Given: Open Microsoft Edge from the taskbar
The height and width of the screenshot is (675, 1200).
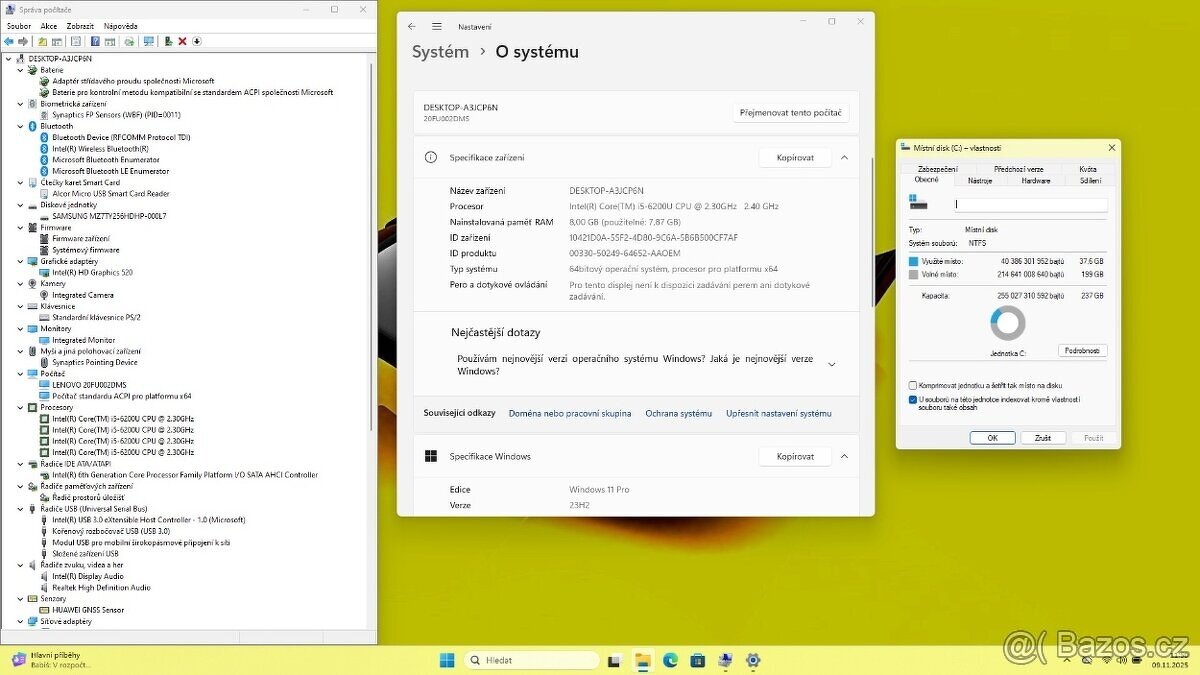Looking at the screenshot, I should click(670, 660).
